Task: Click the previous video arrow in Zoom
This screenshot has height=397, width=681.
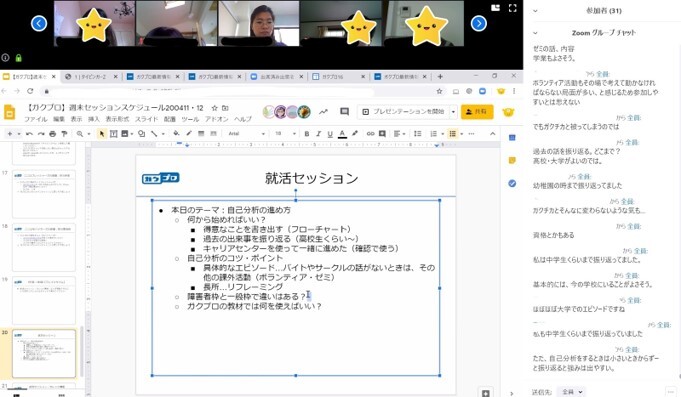Action: coord(39,23)
